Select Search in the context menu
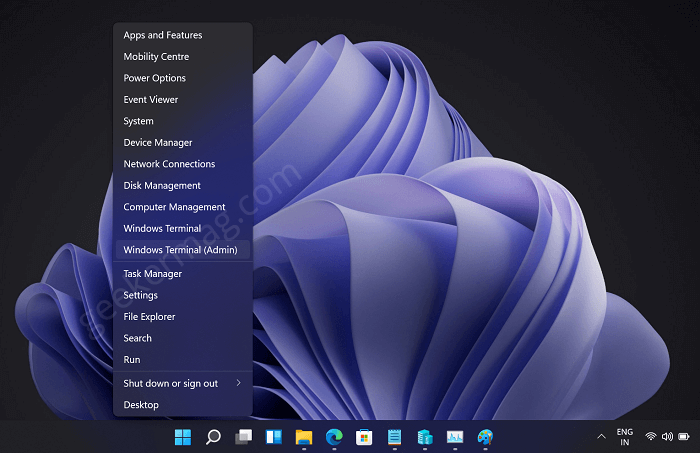The width and height of the screenshot is (700, 453). coord(183,337)
